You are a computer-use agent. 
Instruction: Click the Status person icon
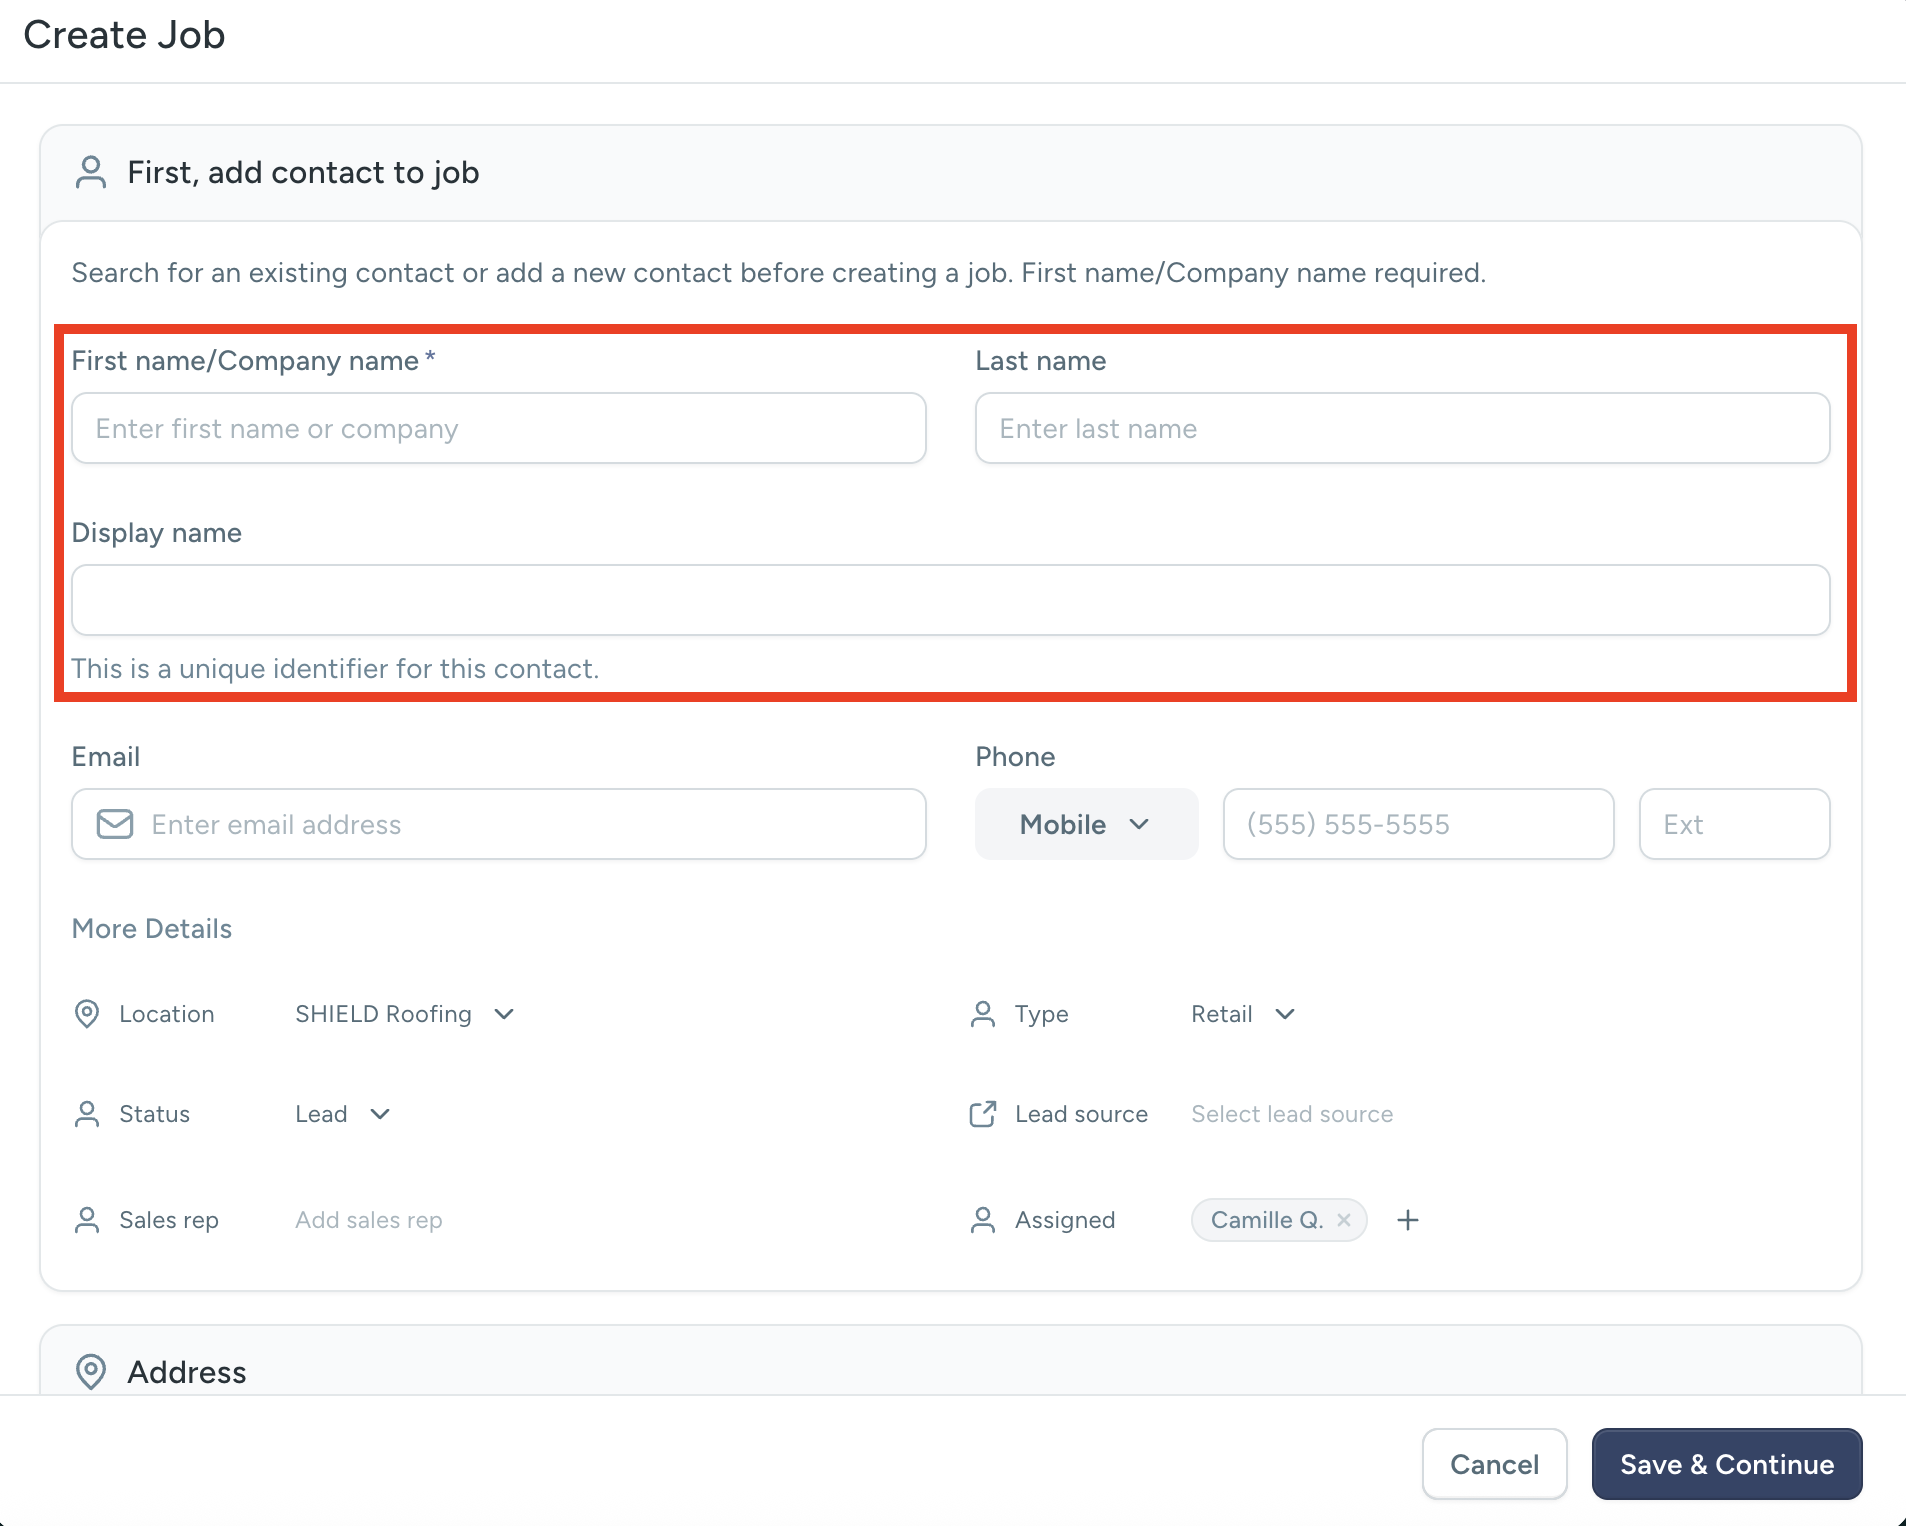[87, 1114]
